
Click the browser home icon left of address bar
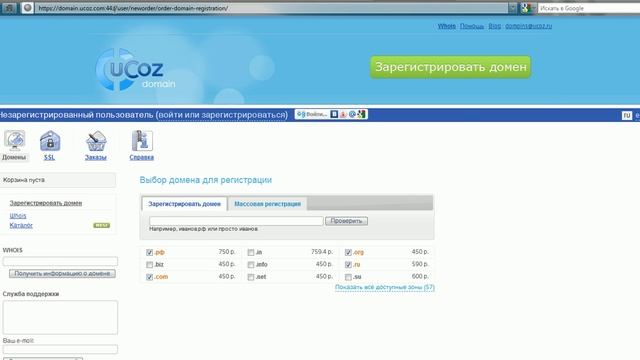(9, 8)
